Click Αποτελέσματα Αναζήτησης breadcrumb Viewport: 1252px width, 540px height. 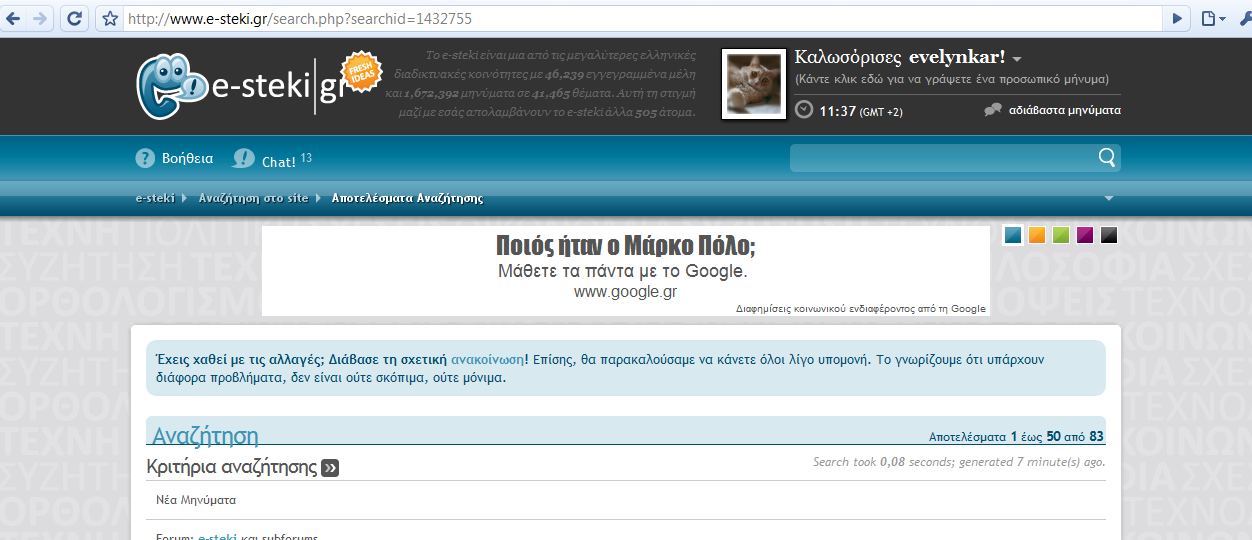pos(407,198)
